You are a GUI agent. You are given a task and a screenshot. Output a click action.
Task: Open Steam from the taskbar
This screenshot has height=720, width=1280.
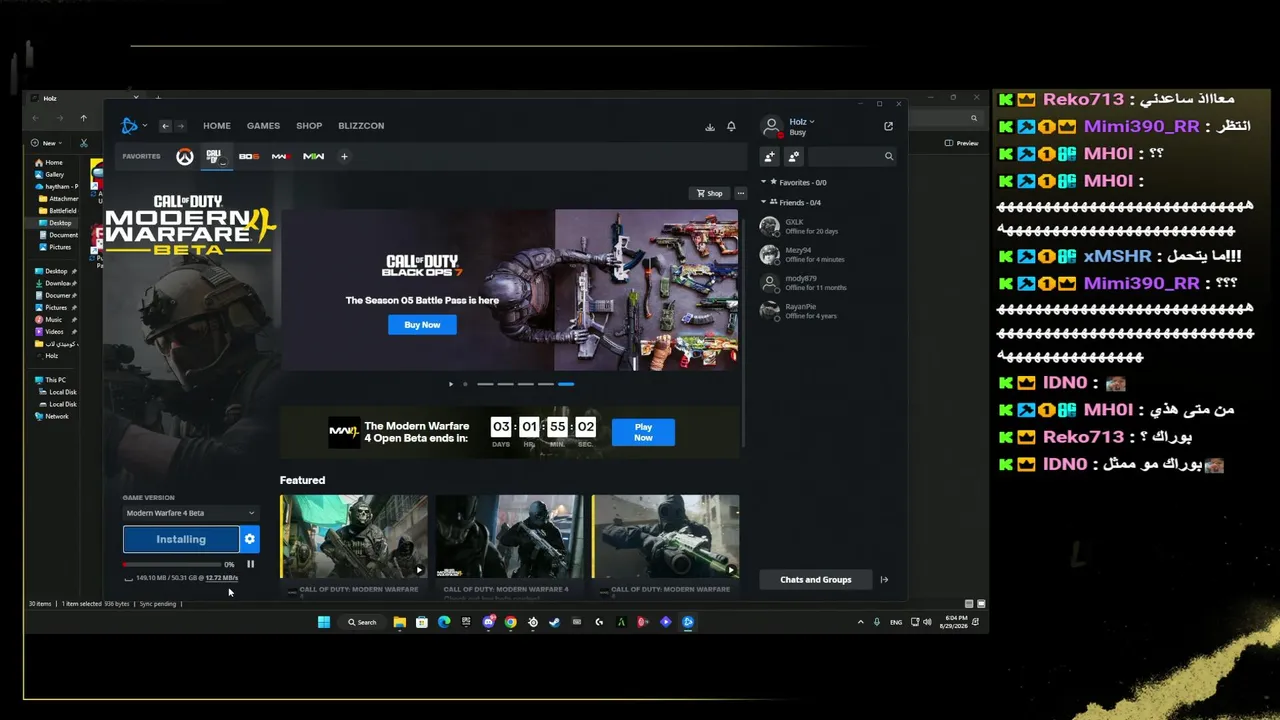(554, 622)
